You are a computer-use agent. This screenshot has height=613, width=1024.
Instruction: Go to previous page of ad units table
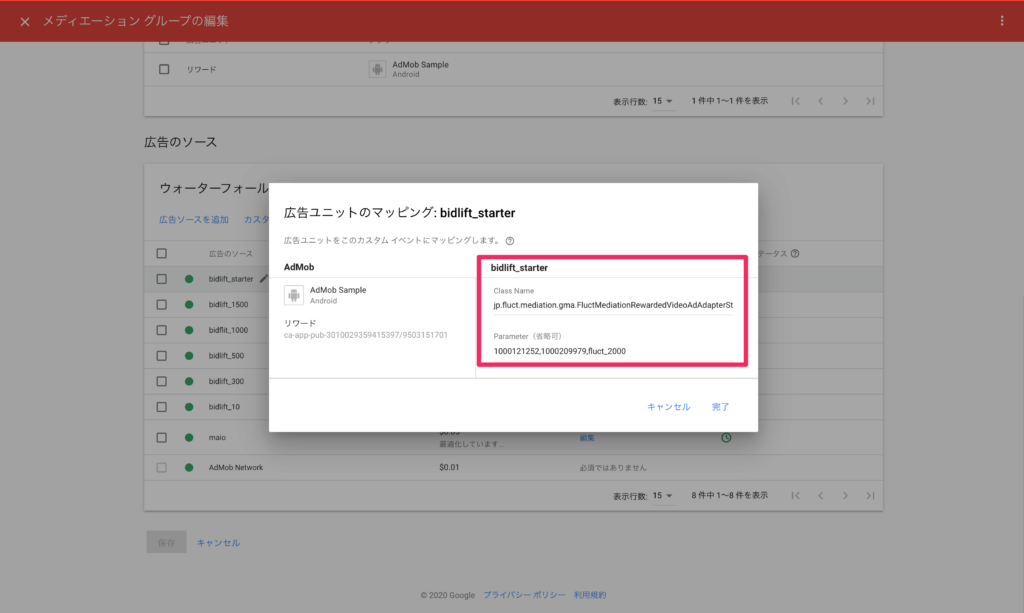(x=820, y=101)
